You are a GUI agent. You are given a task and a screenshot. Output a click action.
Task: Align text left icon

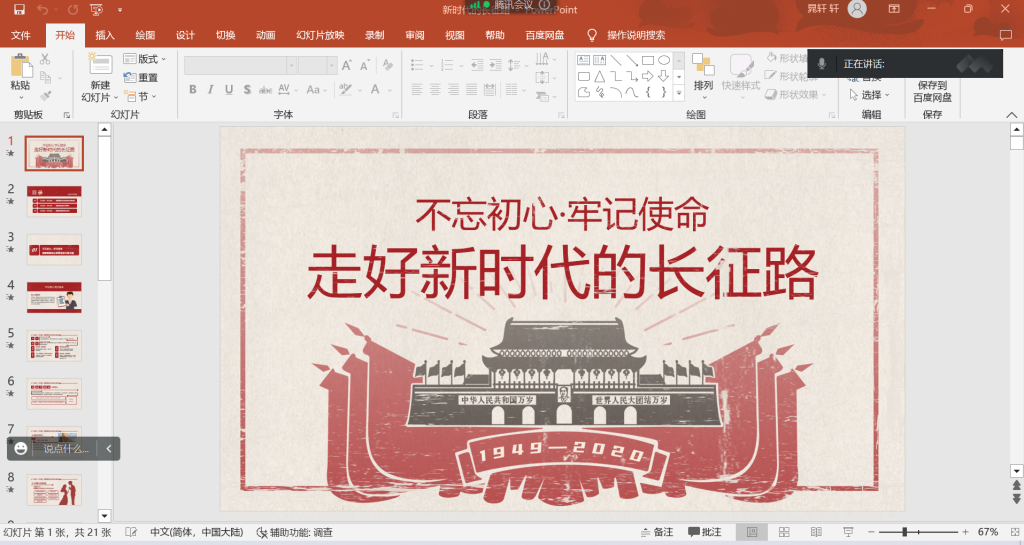[x=417, y=89]
